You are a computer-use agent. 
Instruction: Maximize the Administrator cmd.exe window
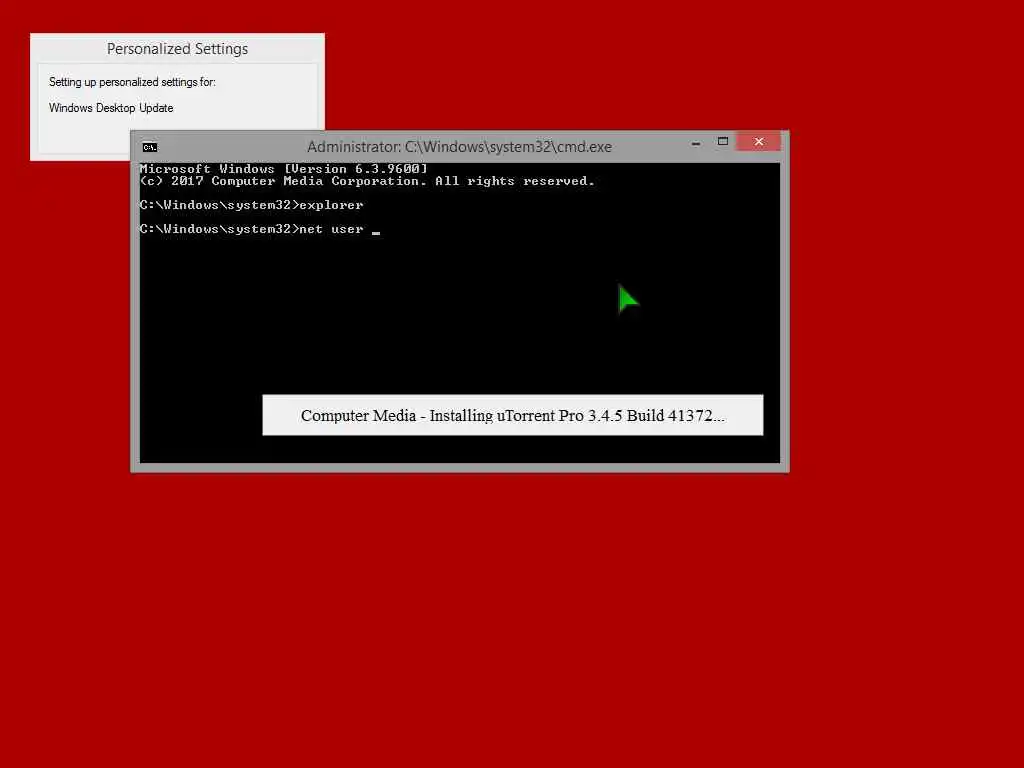pos(722,142)
